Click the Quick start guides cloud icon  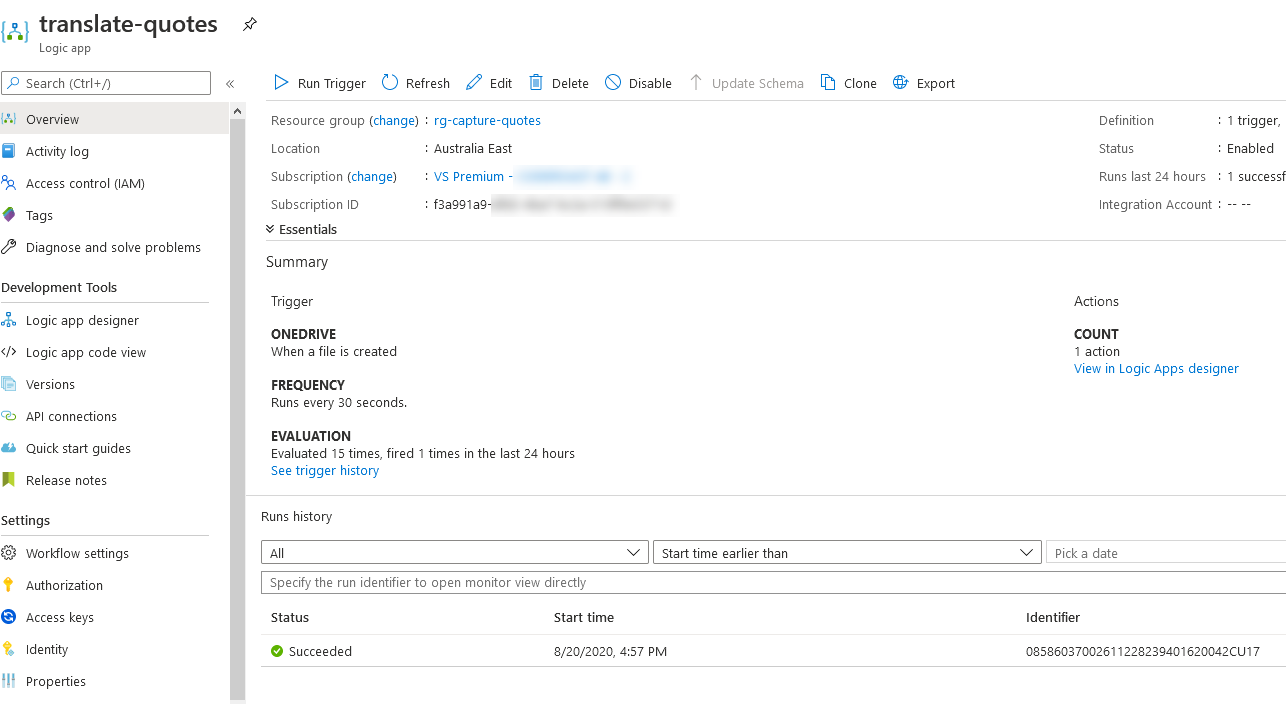click(9, 448)
